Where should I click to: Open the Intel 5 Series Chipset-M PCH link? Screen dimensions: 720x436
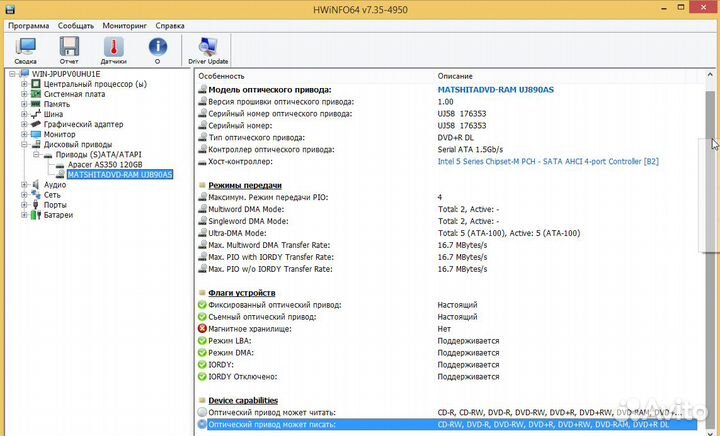click(548, 162)
